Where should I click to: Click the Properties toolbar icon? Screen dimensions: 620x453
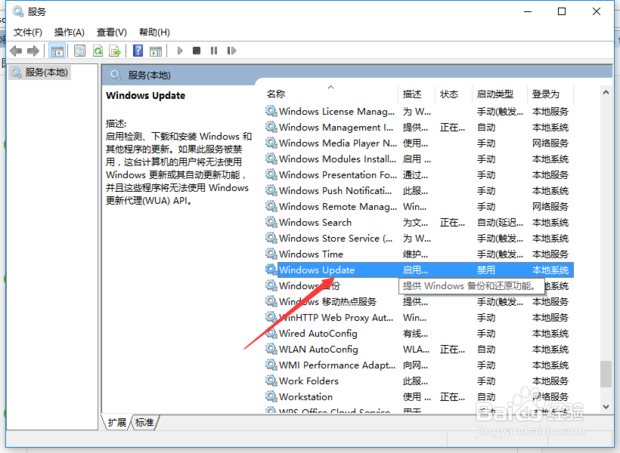coord(80,51)
